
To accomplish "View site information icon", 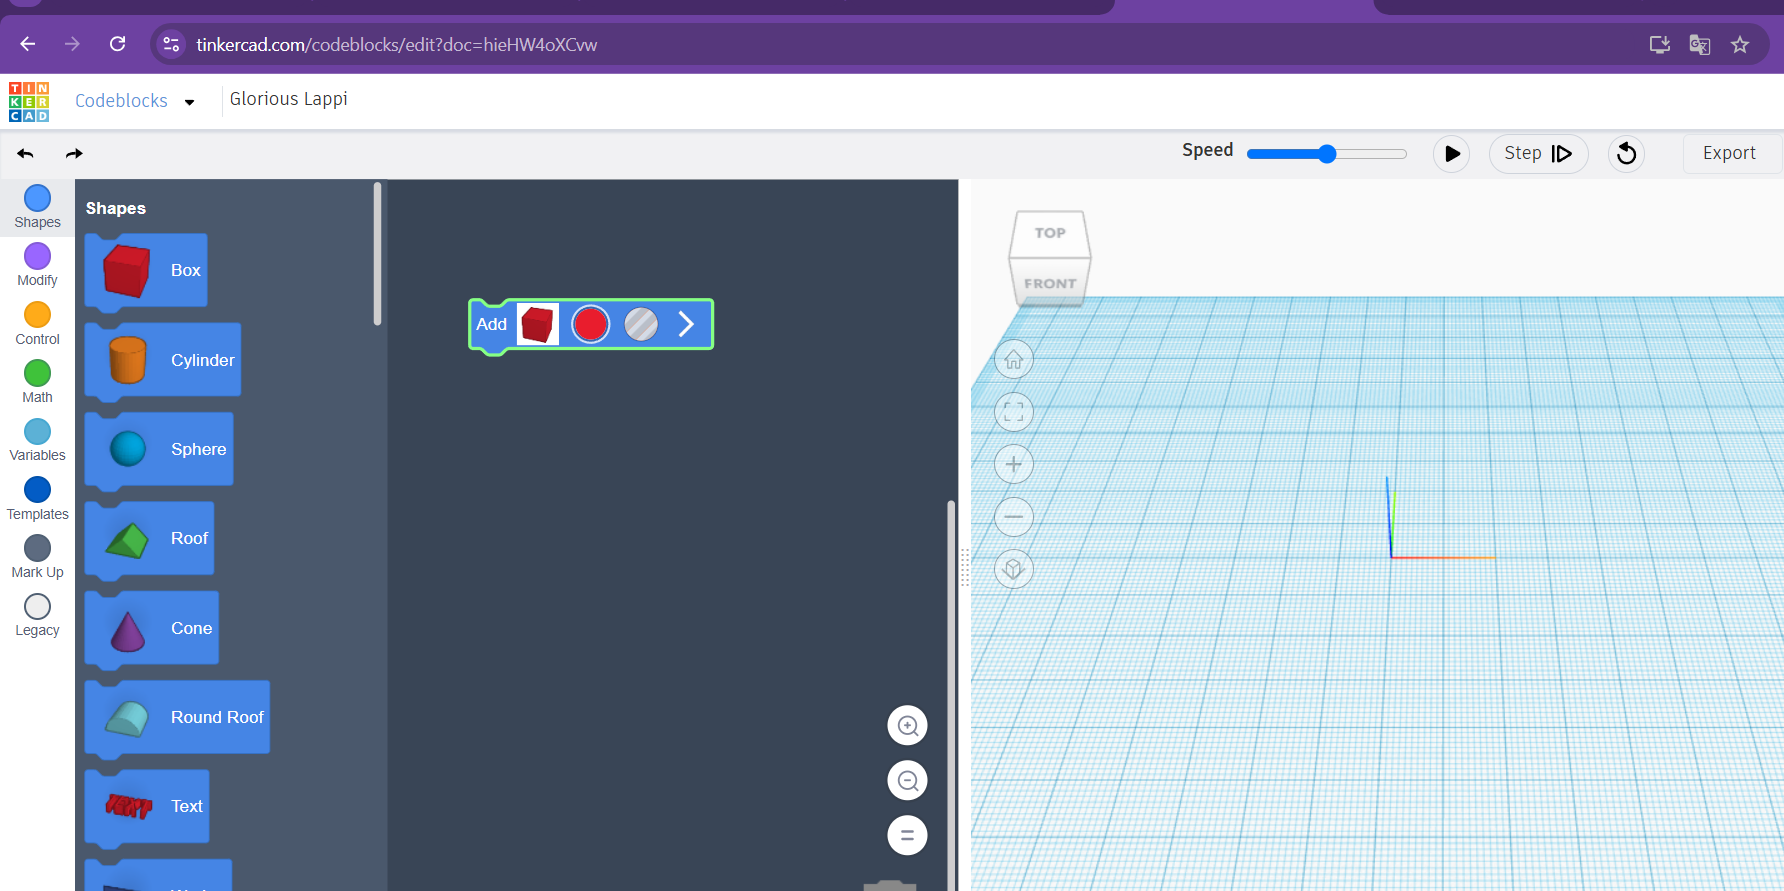I will (171, 44).
